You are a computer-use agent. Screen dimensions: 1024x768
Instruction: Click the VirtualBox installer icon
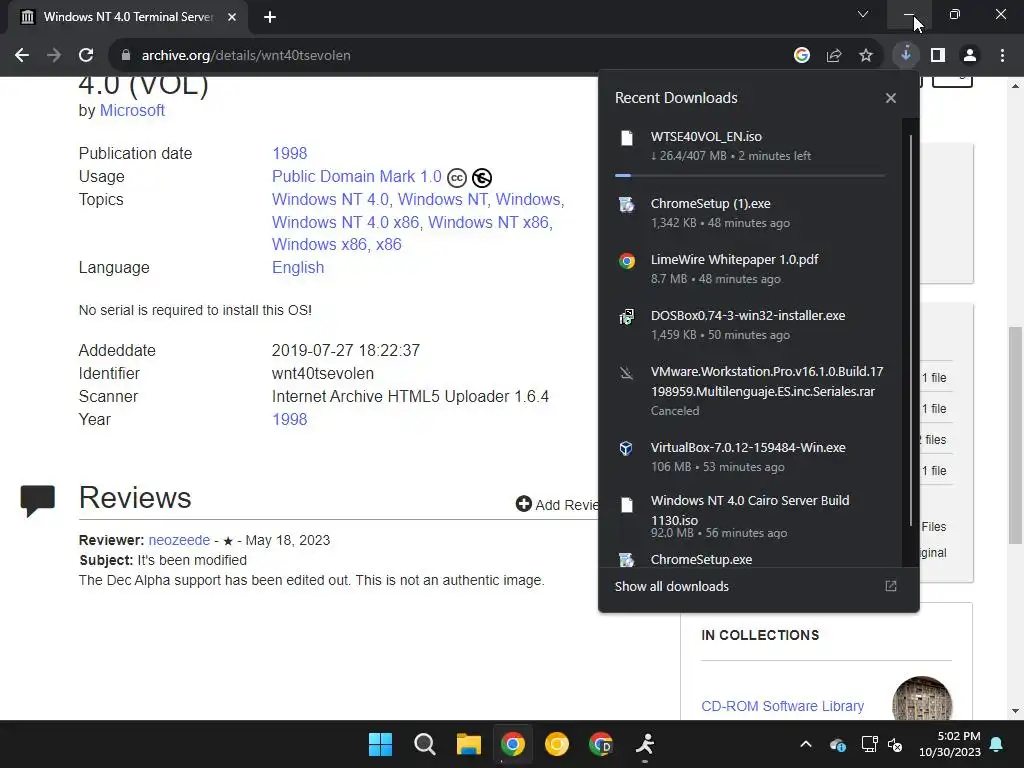pyautogui.click(x=626, y=448)
